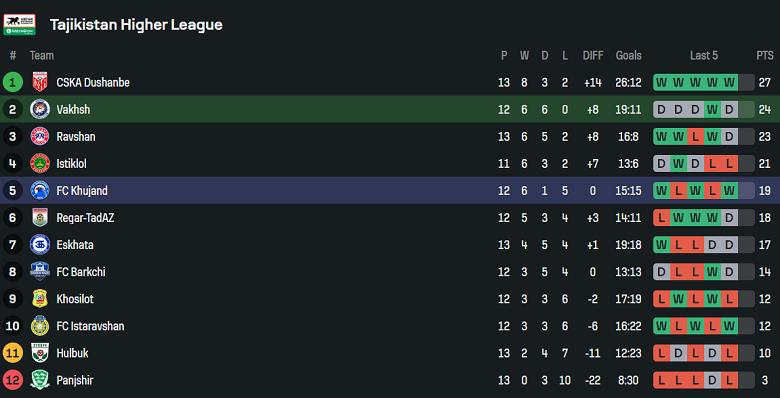Click the rank 12 relegation badge
Viewport: 780px width, 398px height.
[x=12, y=381]
